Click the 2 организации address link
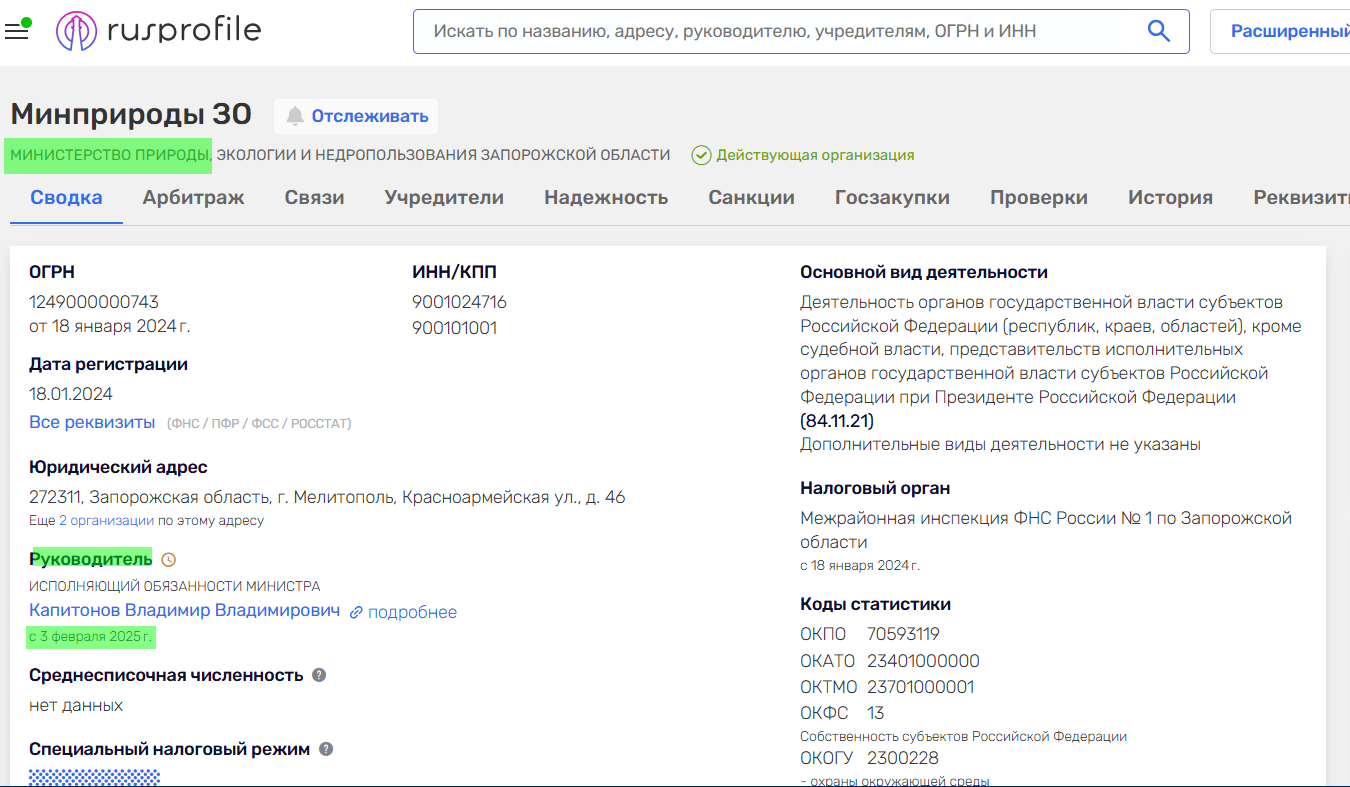The width and height of the screenshot is (1350, 787). pos(106,521)
